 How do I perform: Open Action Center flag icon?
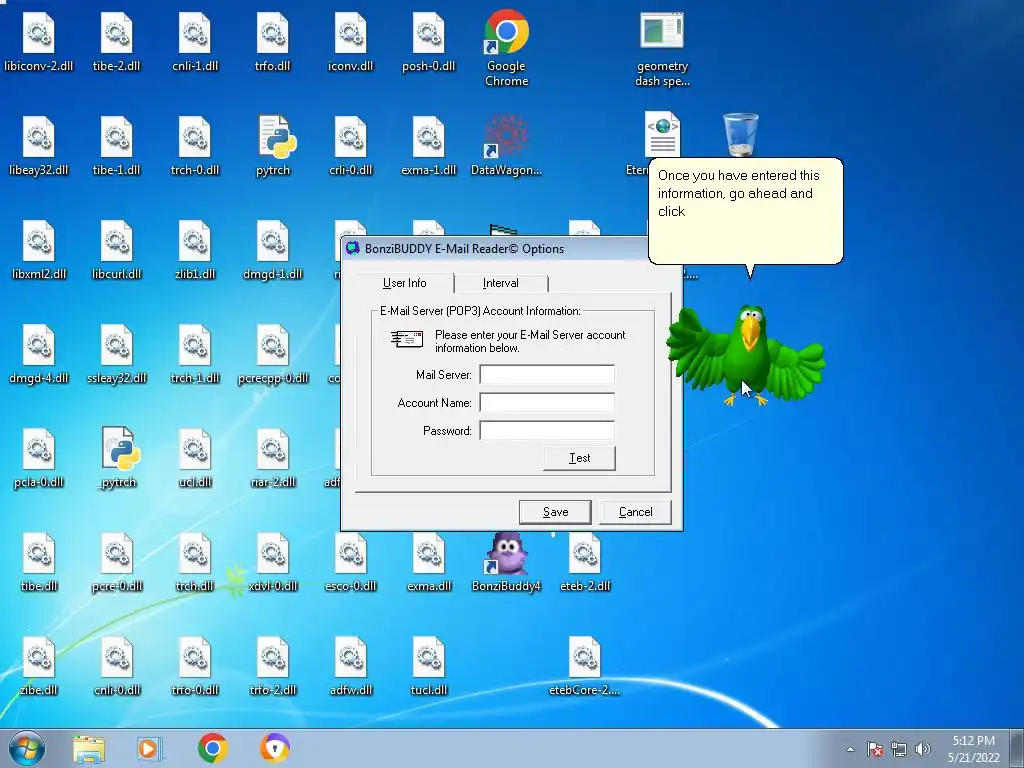coord(875,750)
